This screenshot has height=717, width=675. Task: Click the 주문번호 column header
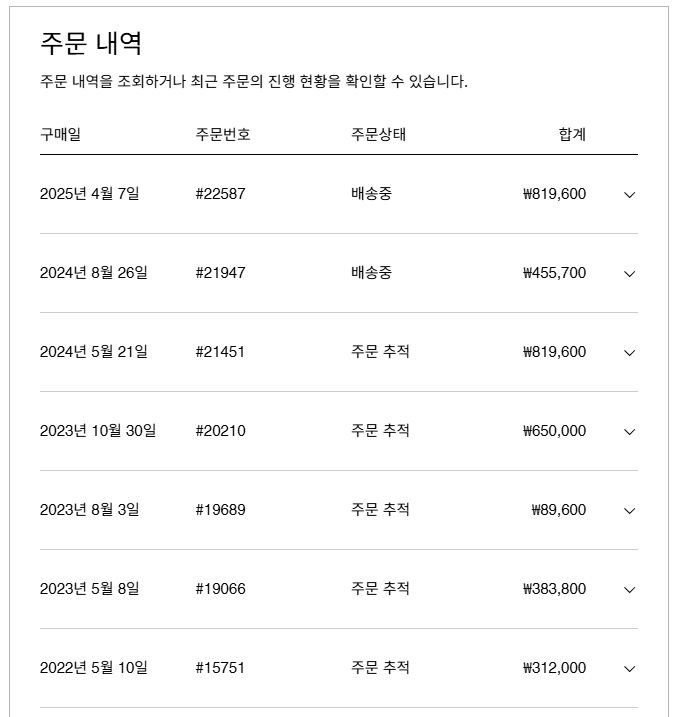click(223, 134)
